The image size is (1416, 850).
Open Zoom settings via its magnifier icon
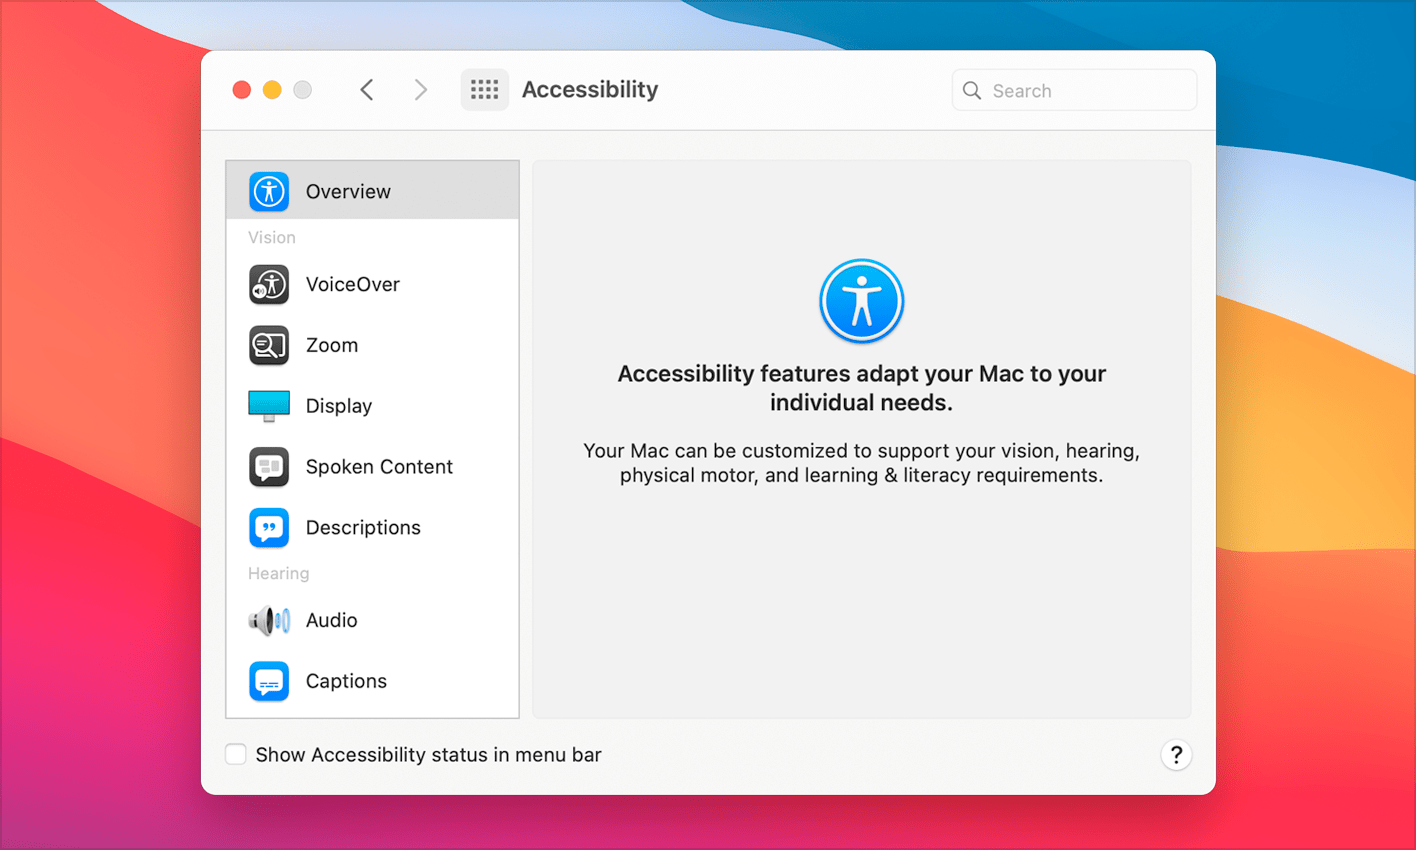click(269, 346)
